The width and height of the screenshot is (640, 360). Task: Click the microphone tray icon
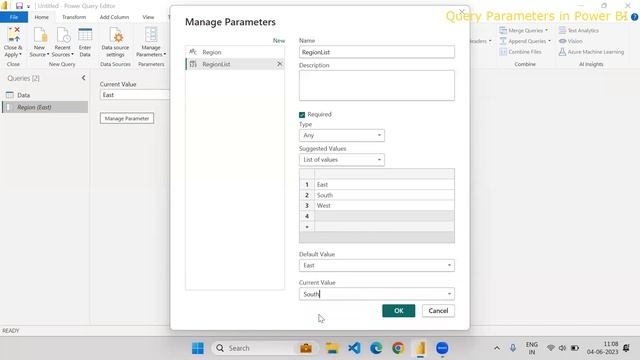[x=513, y=348]
